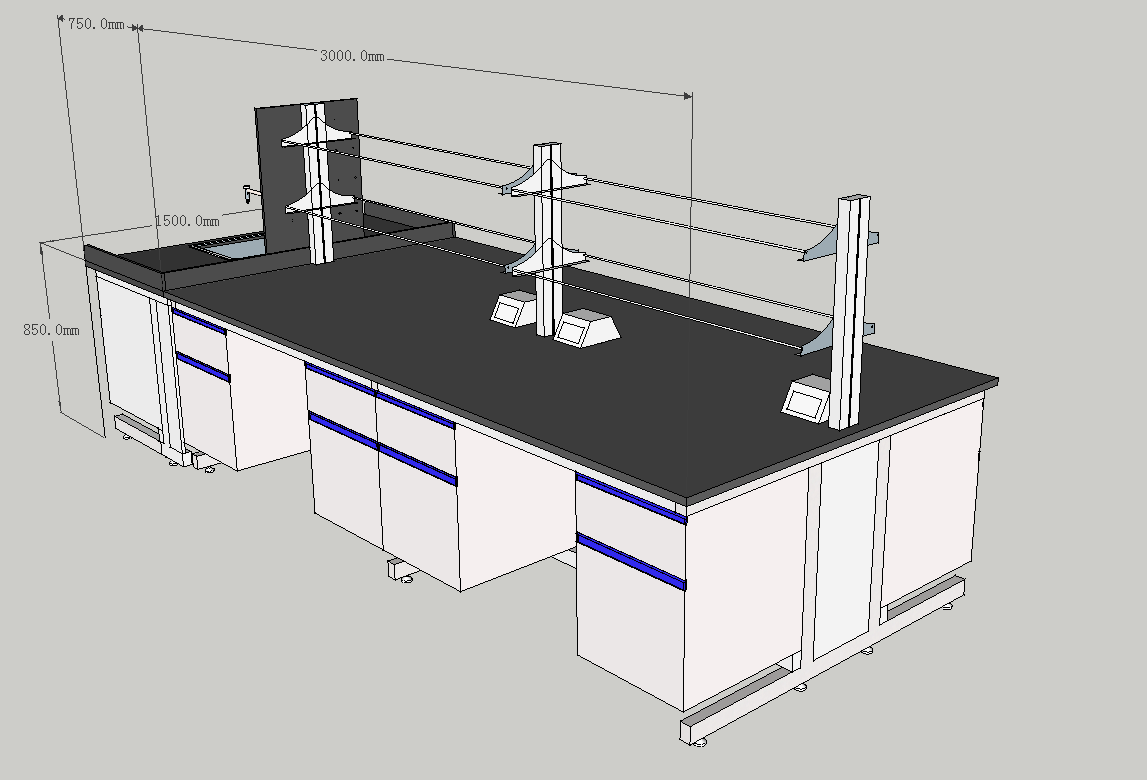
Task: Select top blue handle on rightmost drawer unit
Action: pyautogui.click(x=630, y=498)
